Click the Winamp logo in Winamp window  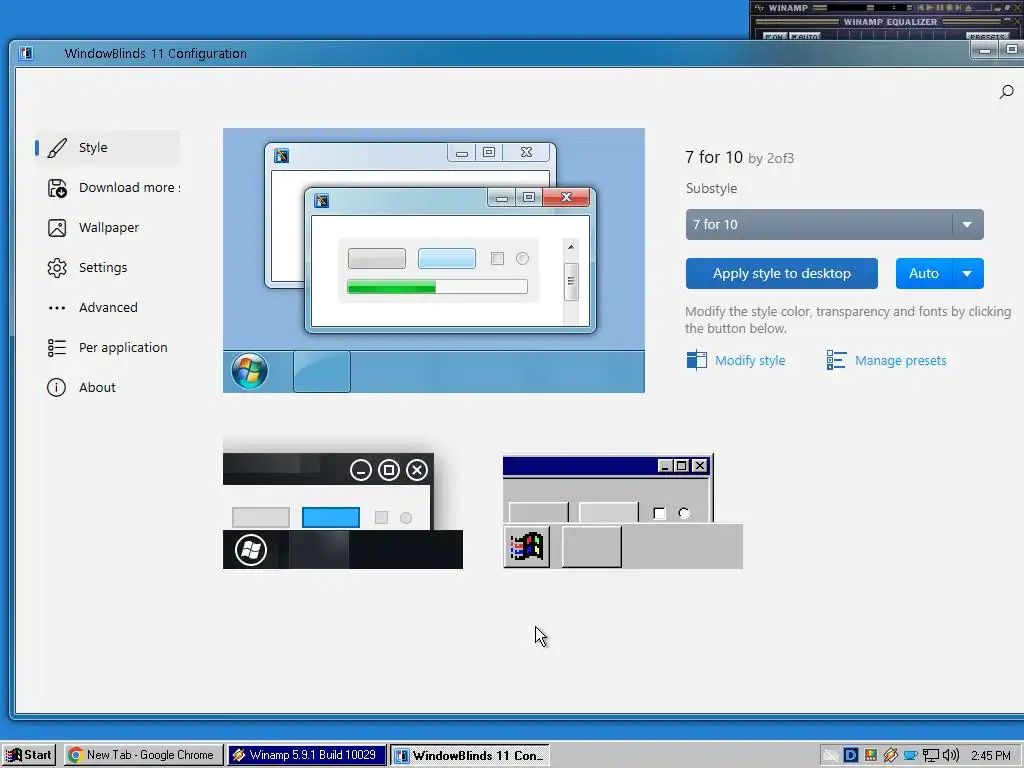coord(760,8)
